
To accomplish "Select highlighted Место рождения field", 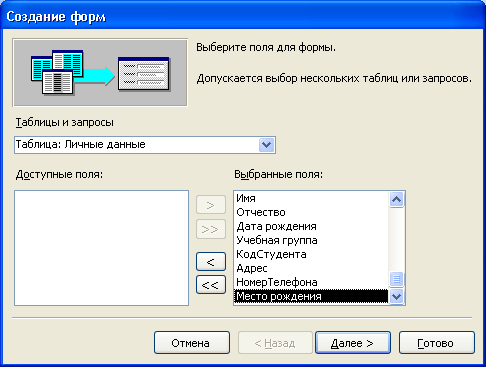I will point(312,296).
